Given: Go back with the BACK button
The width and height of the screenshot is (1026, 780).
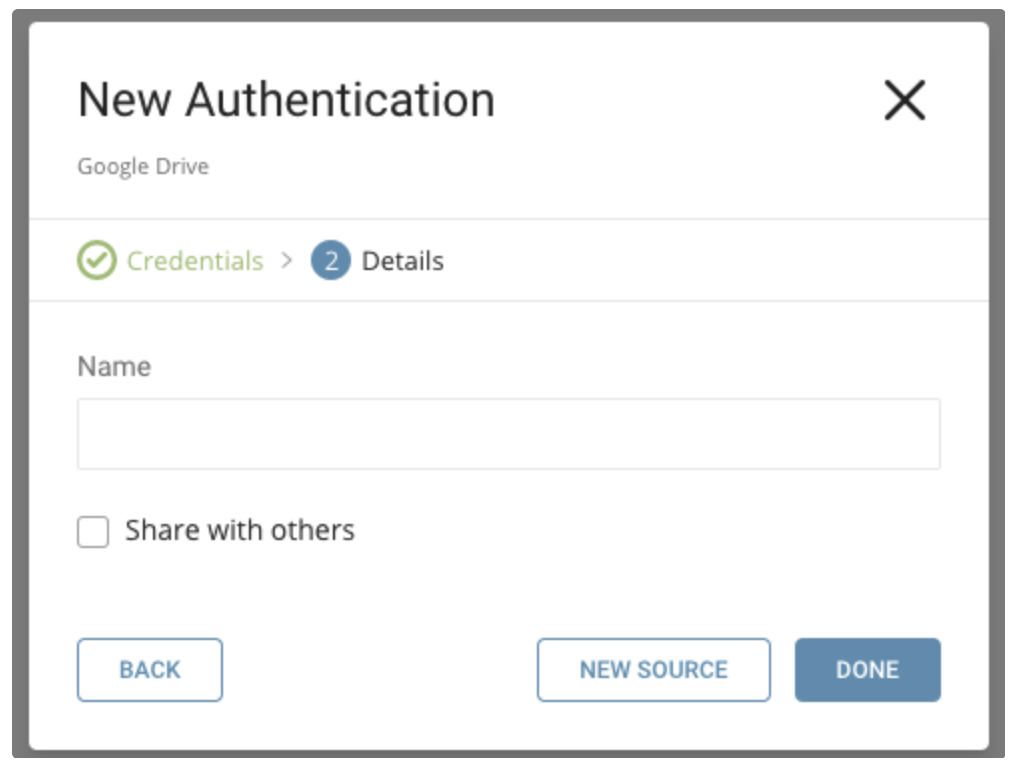Looking at the screenshot, I should [x=150, y=670].
